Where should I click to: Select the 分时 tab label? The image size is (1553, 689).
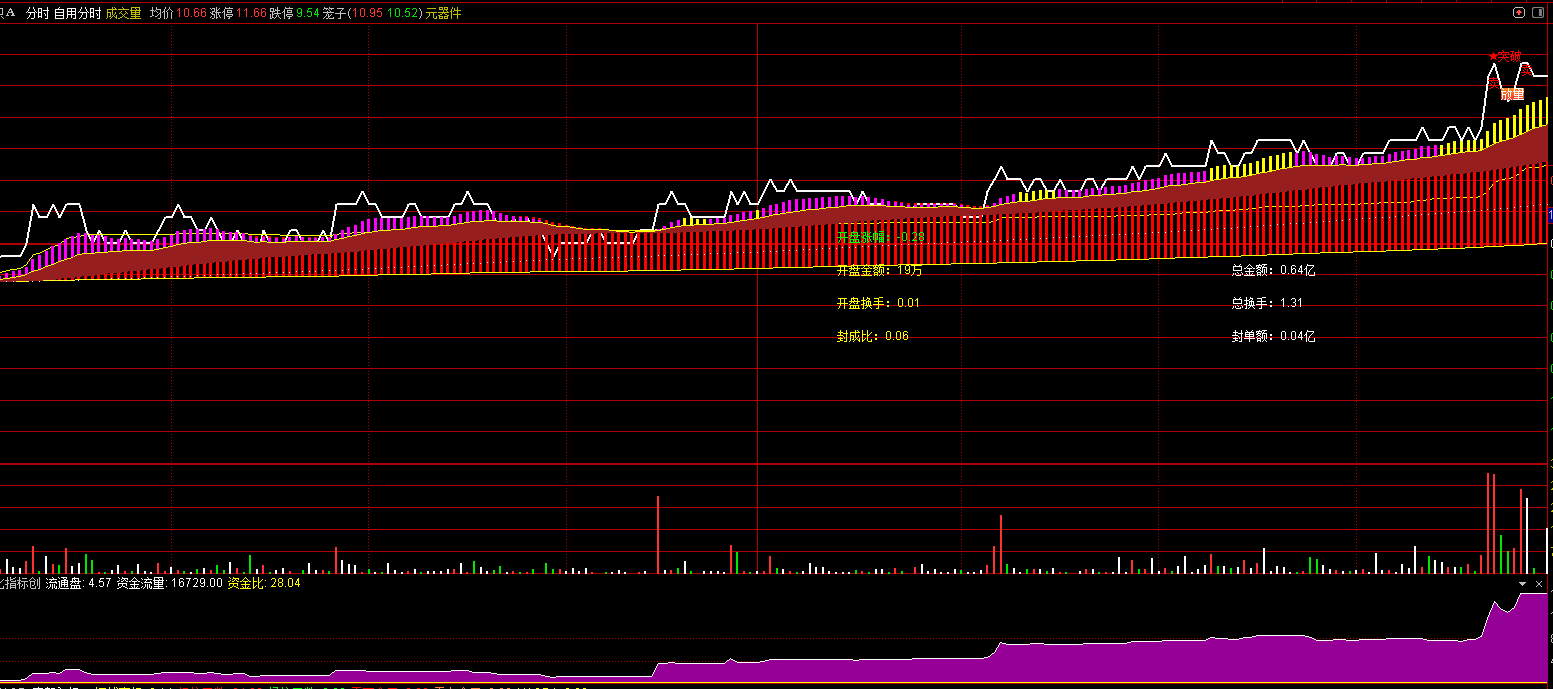pos(37,13)
